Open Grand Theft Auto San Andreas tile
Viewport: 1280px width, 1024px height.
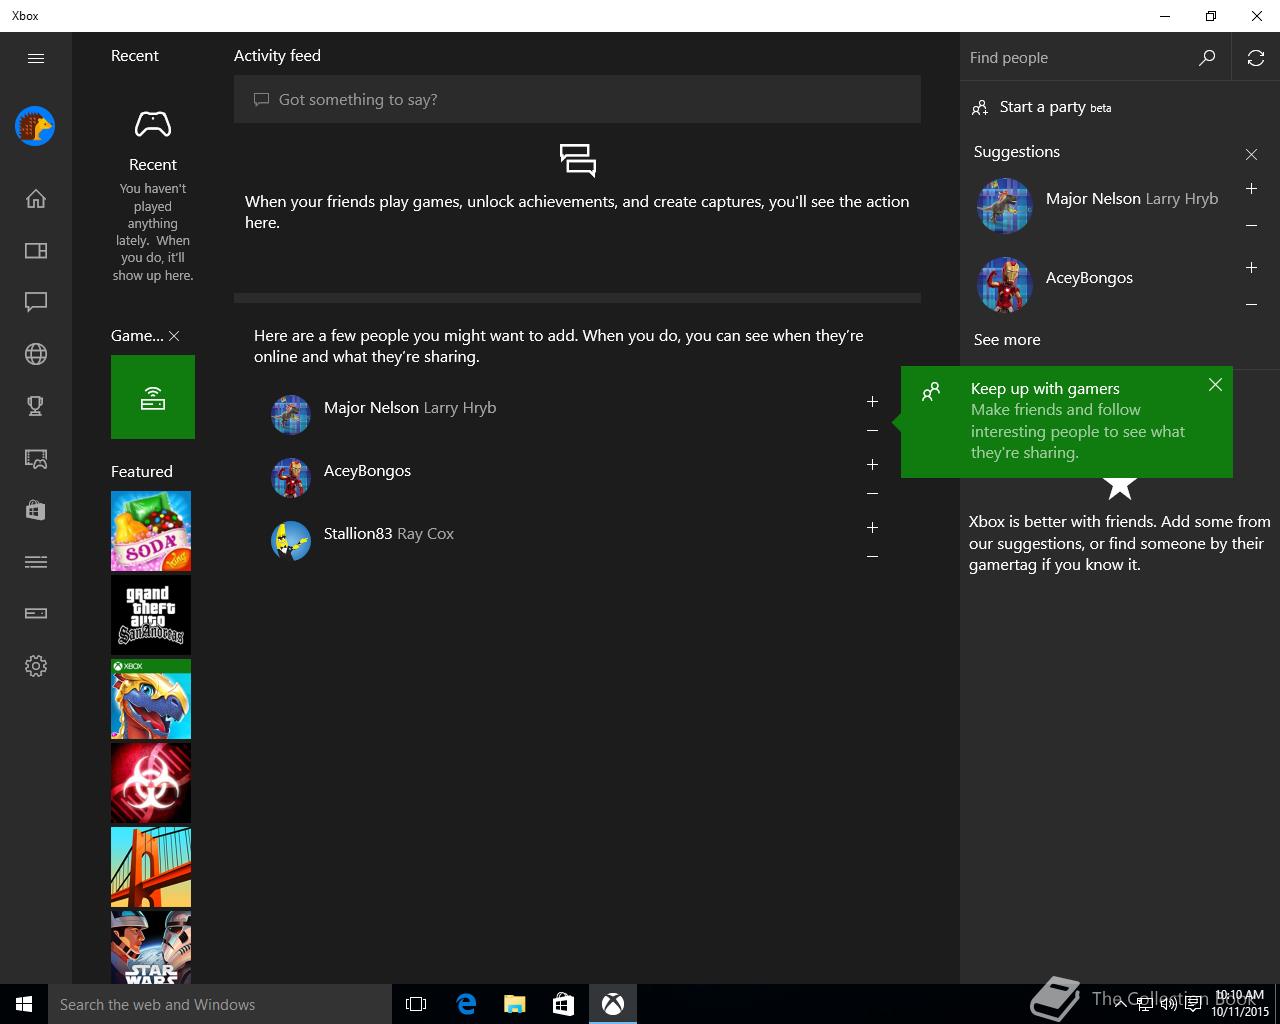[151, 615]
